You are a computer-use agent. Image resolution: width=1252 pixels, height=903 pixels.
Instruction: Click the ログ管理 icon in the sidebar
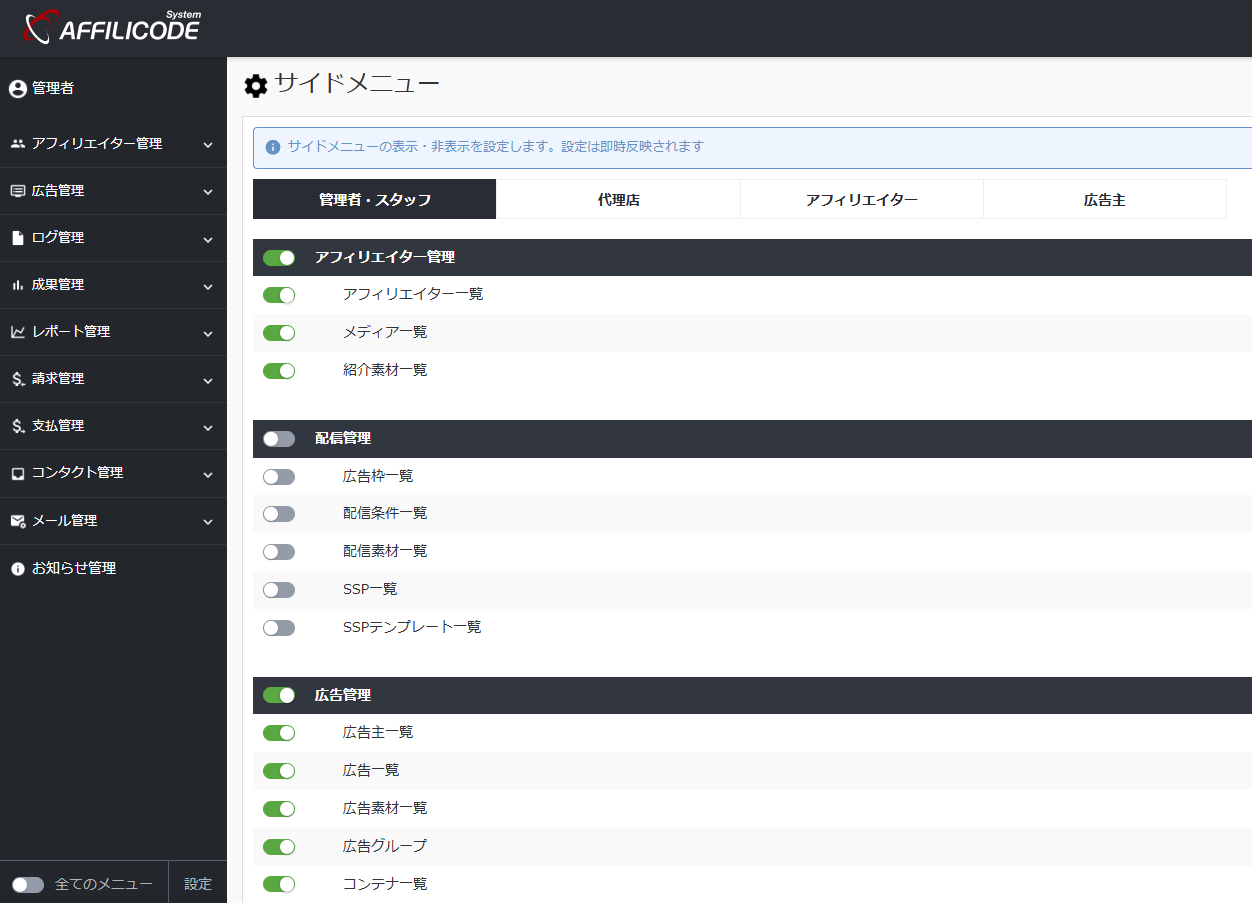click(17, 238)
